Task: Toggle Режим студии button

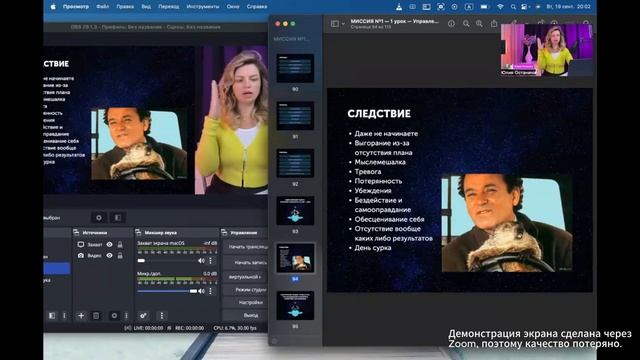Action: pos(246,289)
